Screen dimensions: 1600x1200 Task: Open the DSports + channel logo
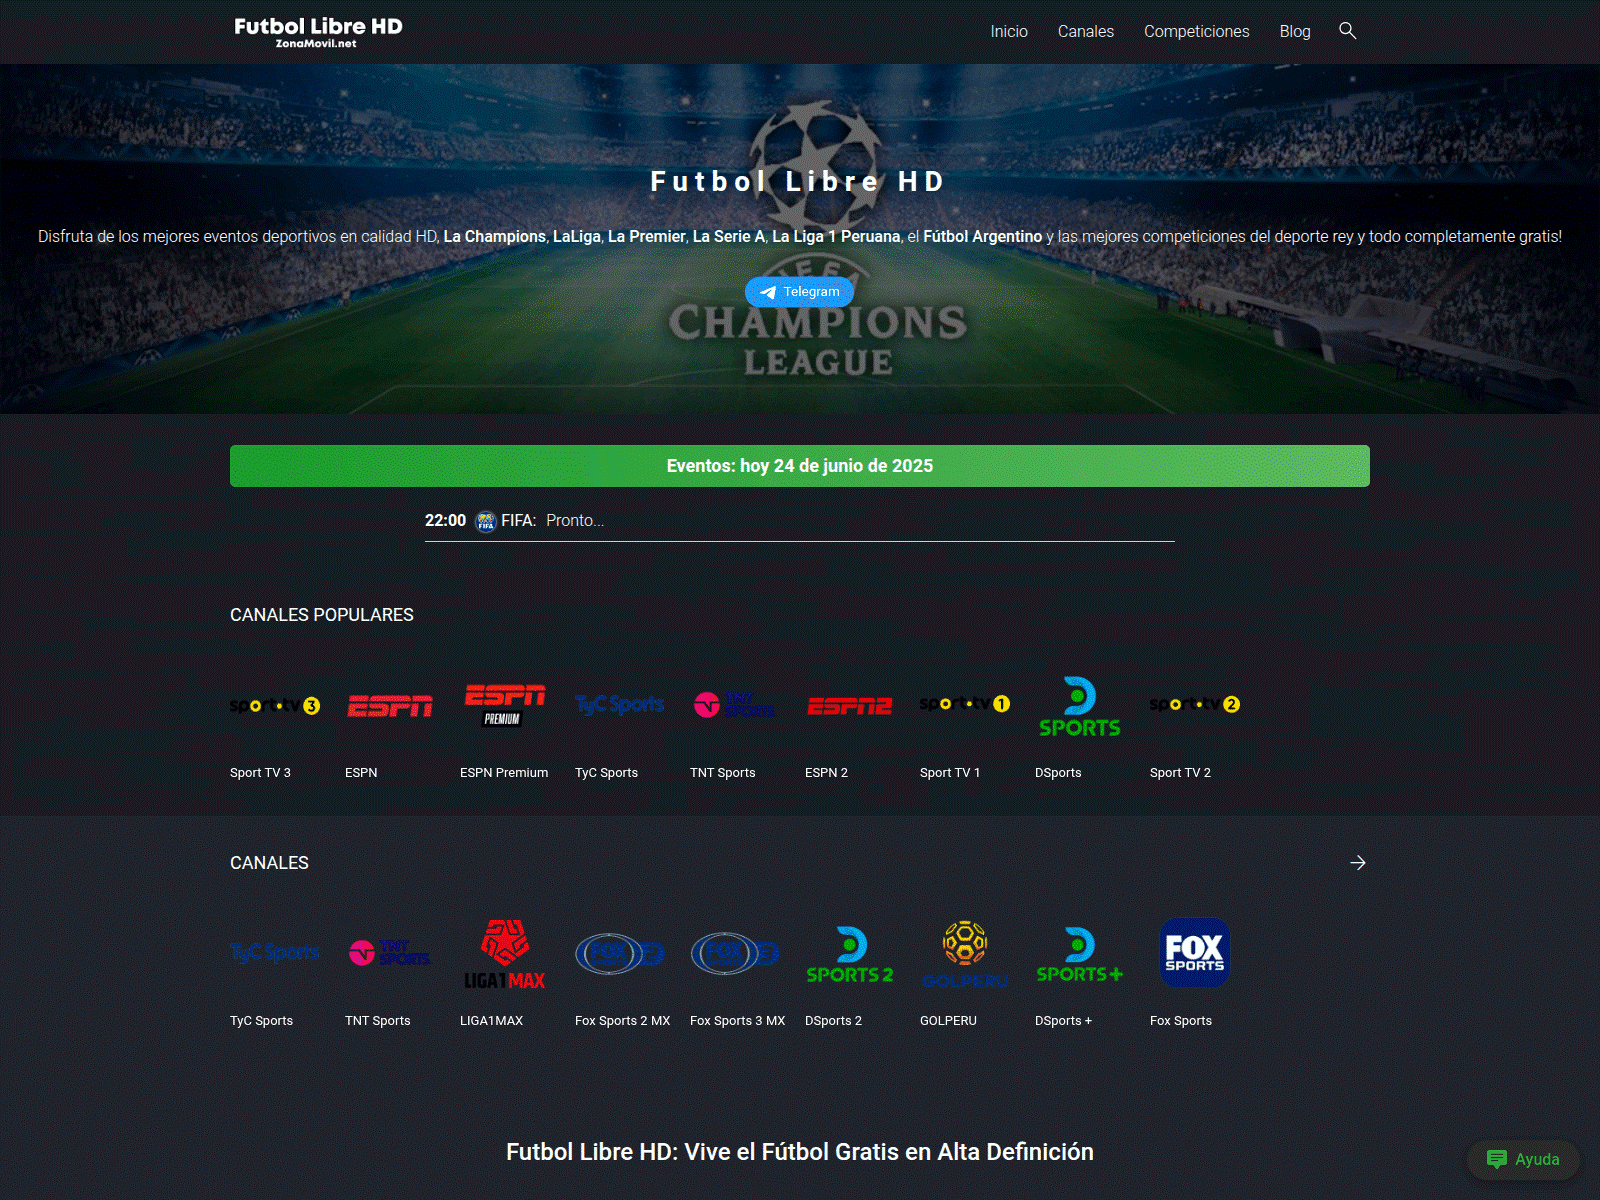tap(1080, 953)
